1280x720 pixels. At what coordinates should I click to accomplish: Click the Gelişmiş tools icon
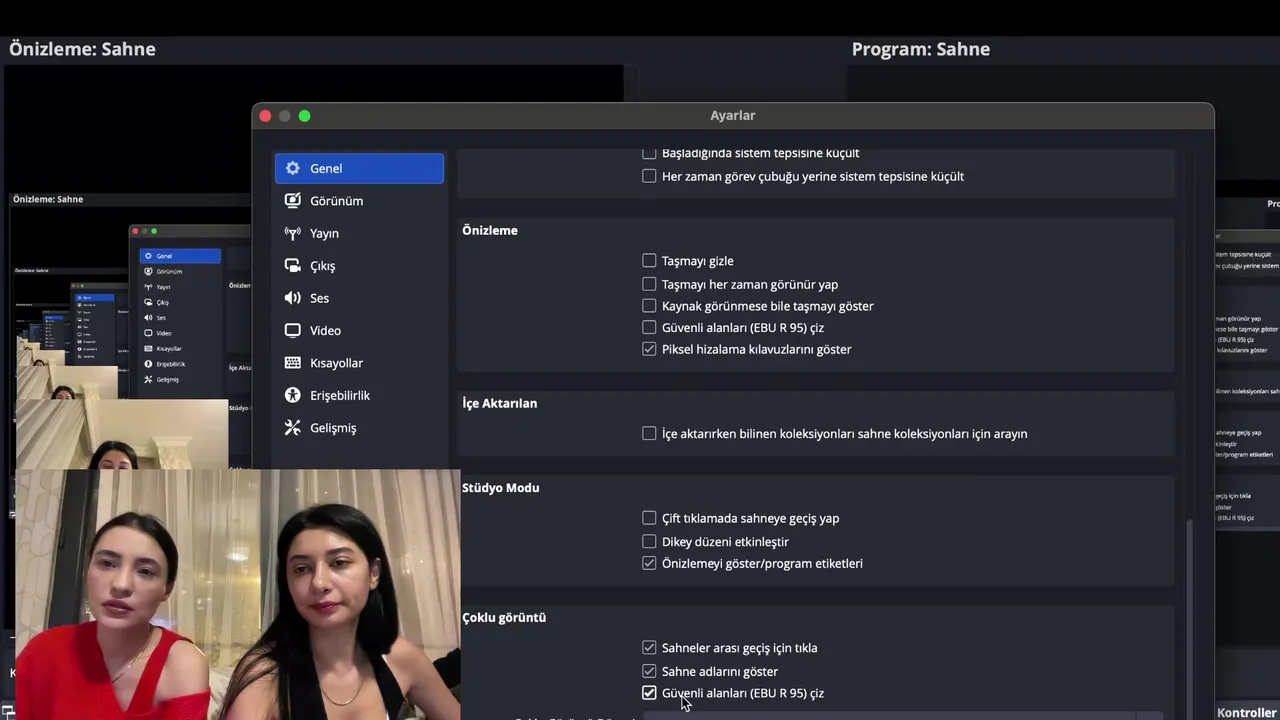292,427
